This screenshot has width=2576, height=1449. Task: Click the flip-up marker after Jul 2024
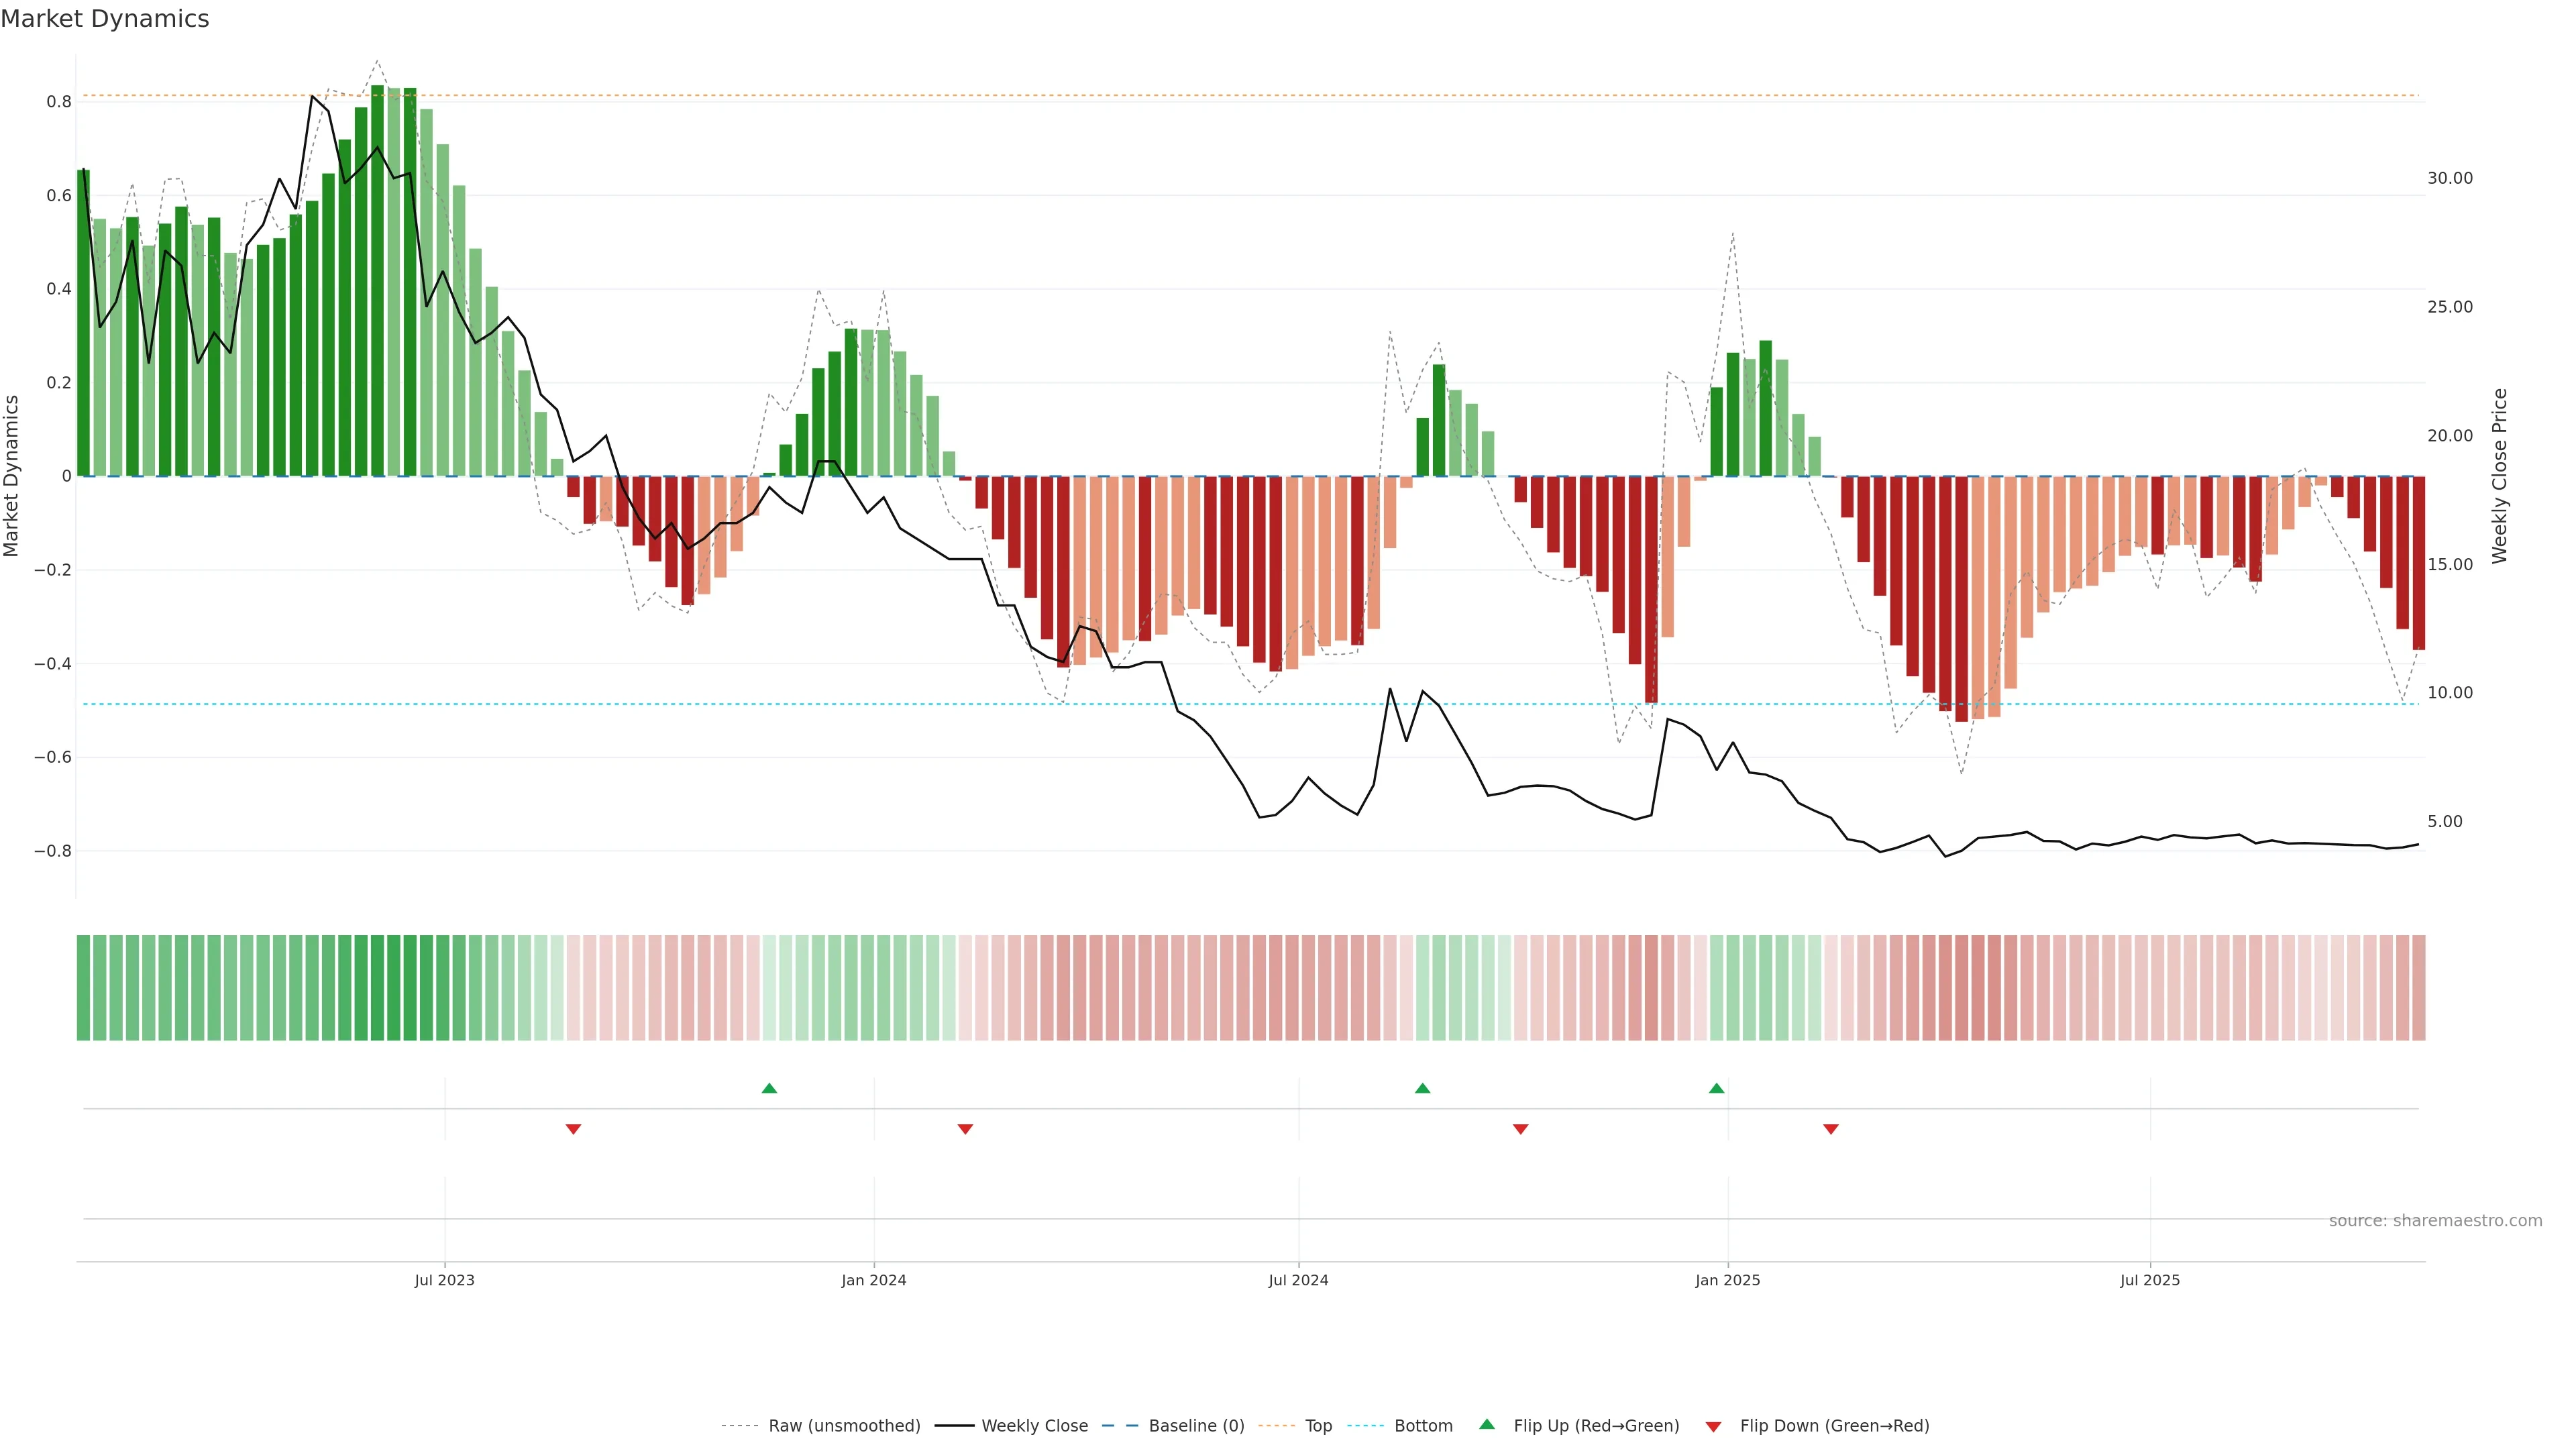[x=1422, y=1088]
